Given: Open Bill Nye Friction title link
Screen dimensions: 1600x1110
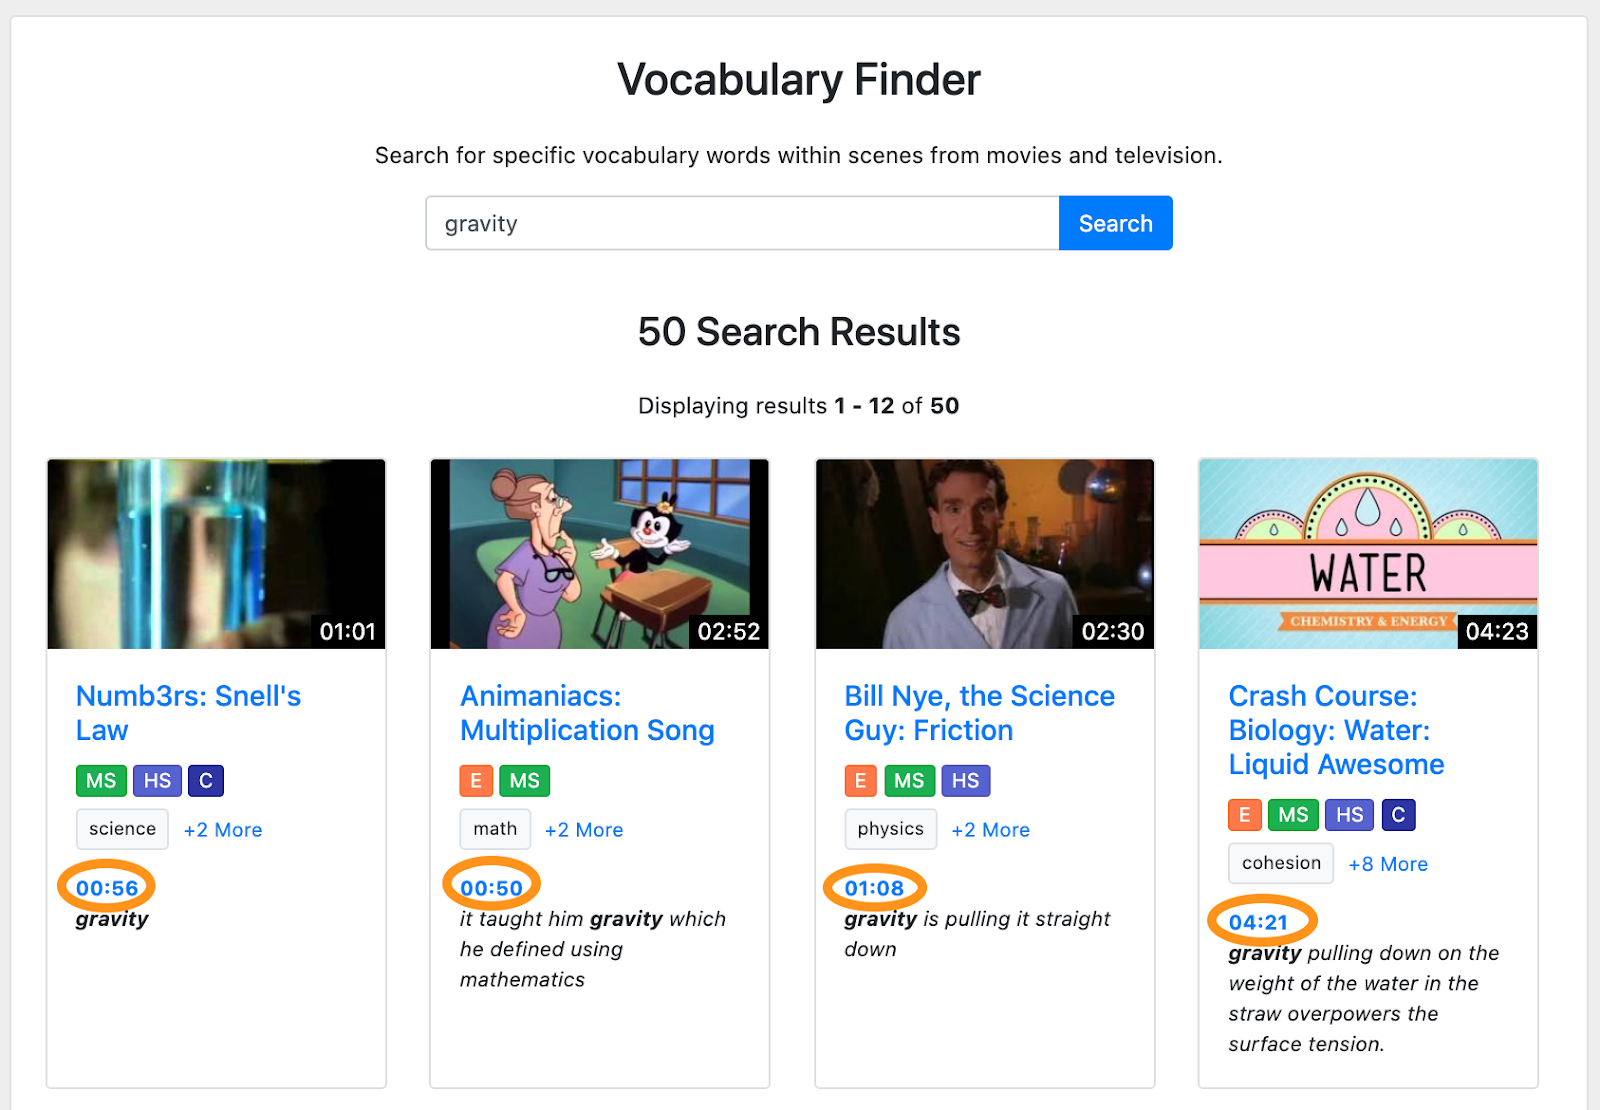Looking at the screenshot, I should pyautogui.click(x=979, y=713).
